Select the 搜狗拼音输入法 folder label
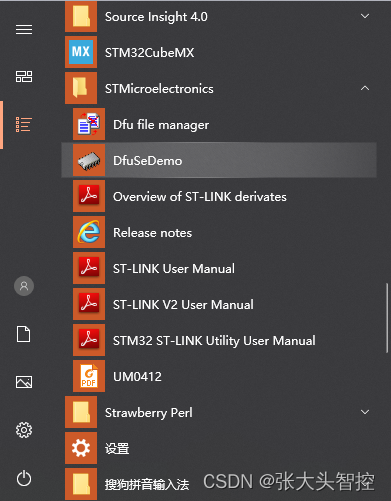The image size is (391, 501). pyautogui.click(x=147, y=484)
